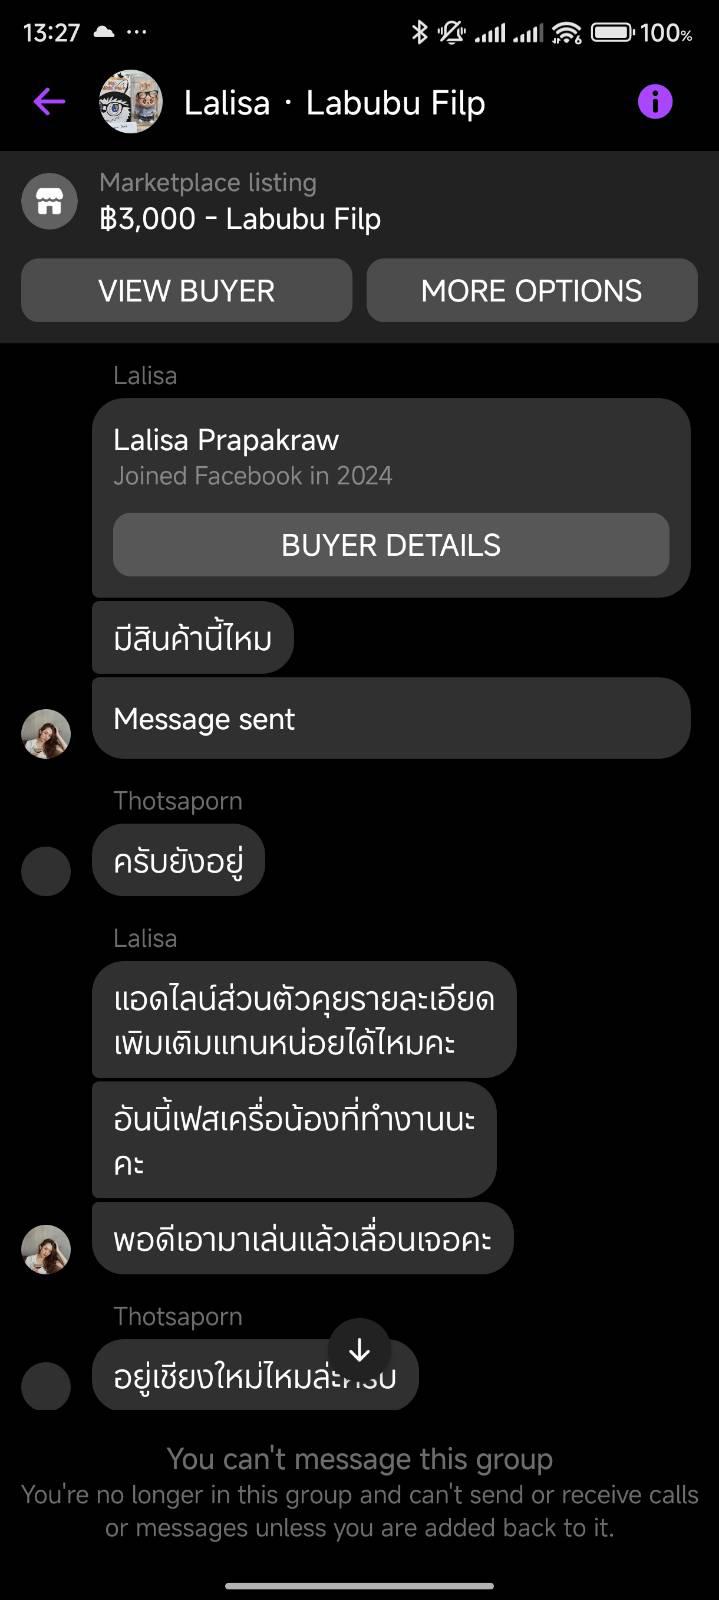Tap Lalisa's avatar beside Message sent

coord(46,734)
